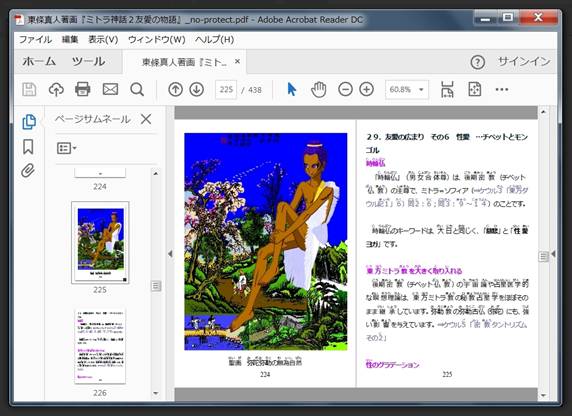The width and height of the screenshot is (572, 416).
Task: Click the fit page view icon
Action: pyautogui.click(x=475, y=89)
